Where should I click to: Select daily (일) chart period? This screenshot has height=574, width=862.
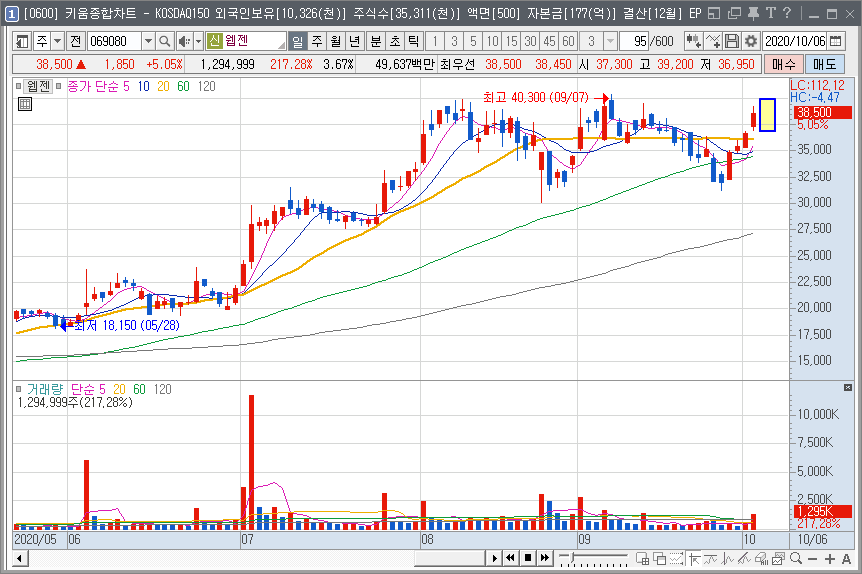click(x=297, y=41)
